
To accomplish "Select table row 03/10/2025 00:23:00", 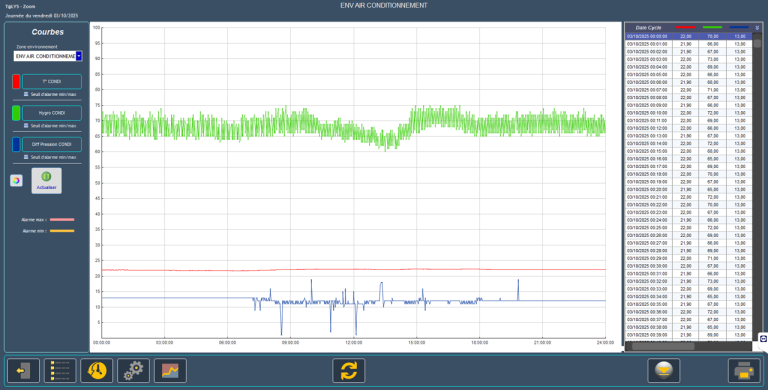I will [689, 213].
